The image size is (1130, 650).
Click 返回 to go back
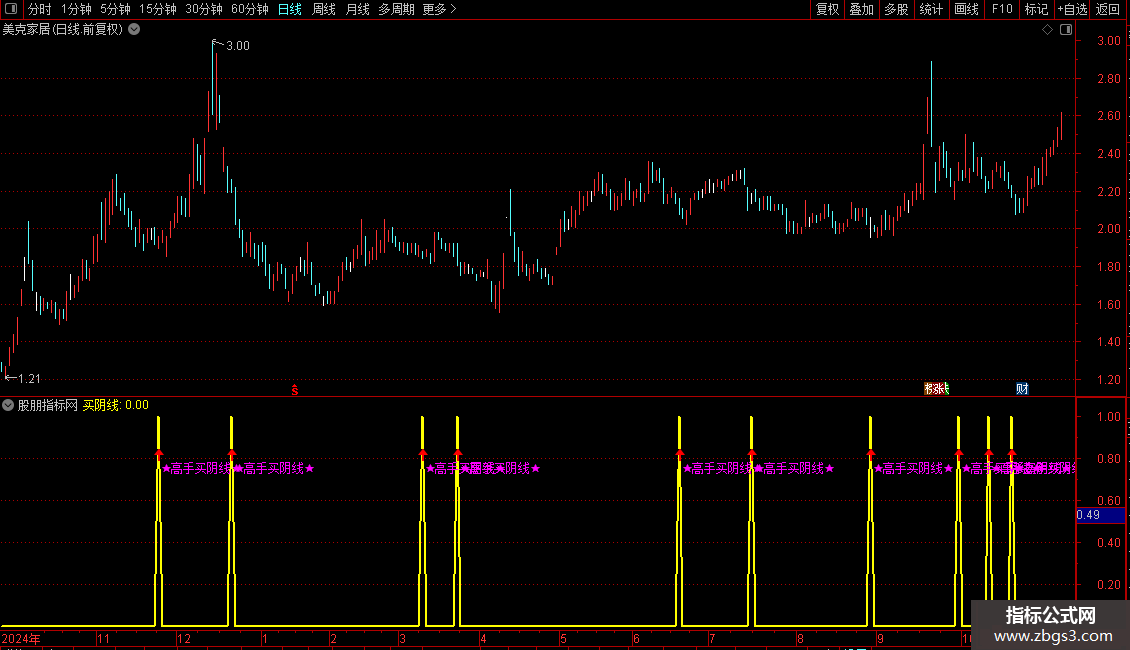[1108, 9]
